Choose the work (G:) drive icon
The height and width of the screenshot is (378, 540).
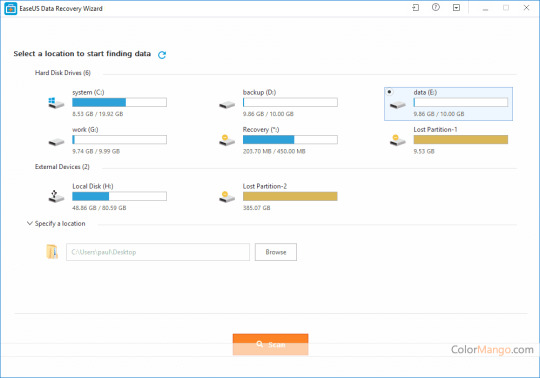pyautogui.click(x=56, y=141)
